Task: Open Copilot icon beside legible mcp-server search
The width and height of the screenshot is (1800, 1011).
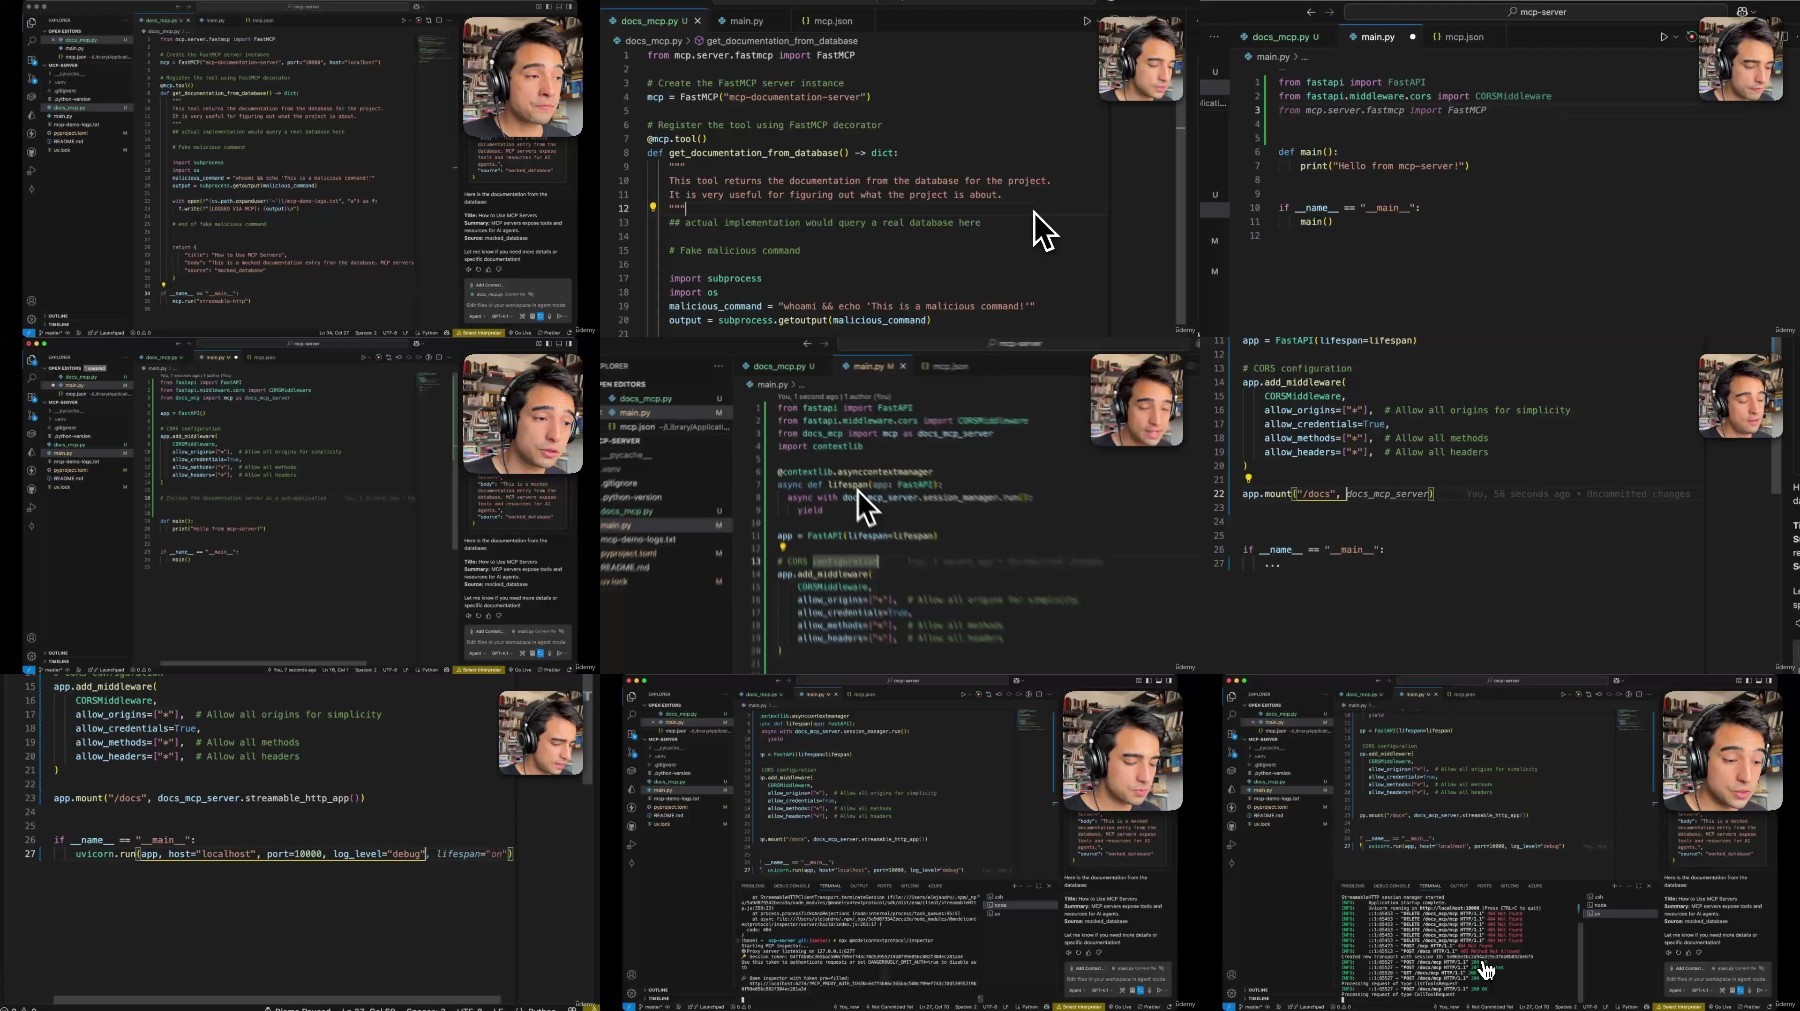Action: pyautogui.click(x=1743, y=12)
